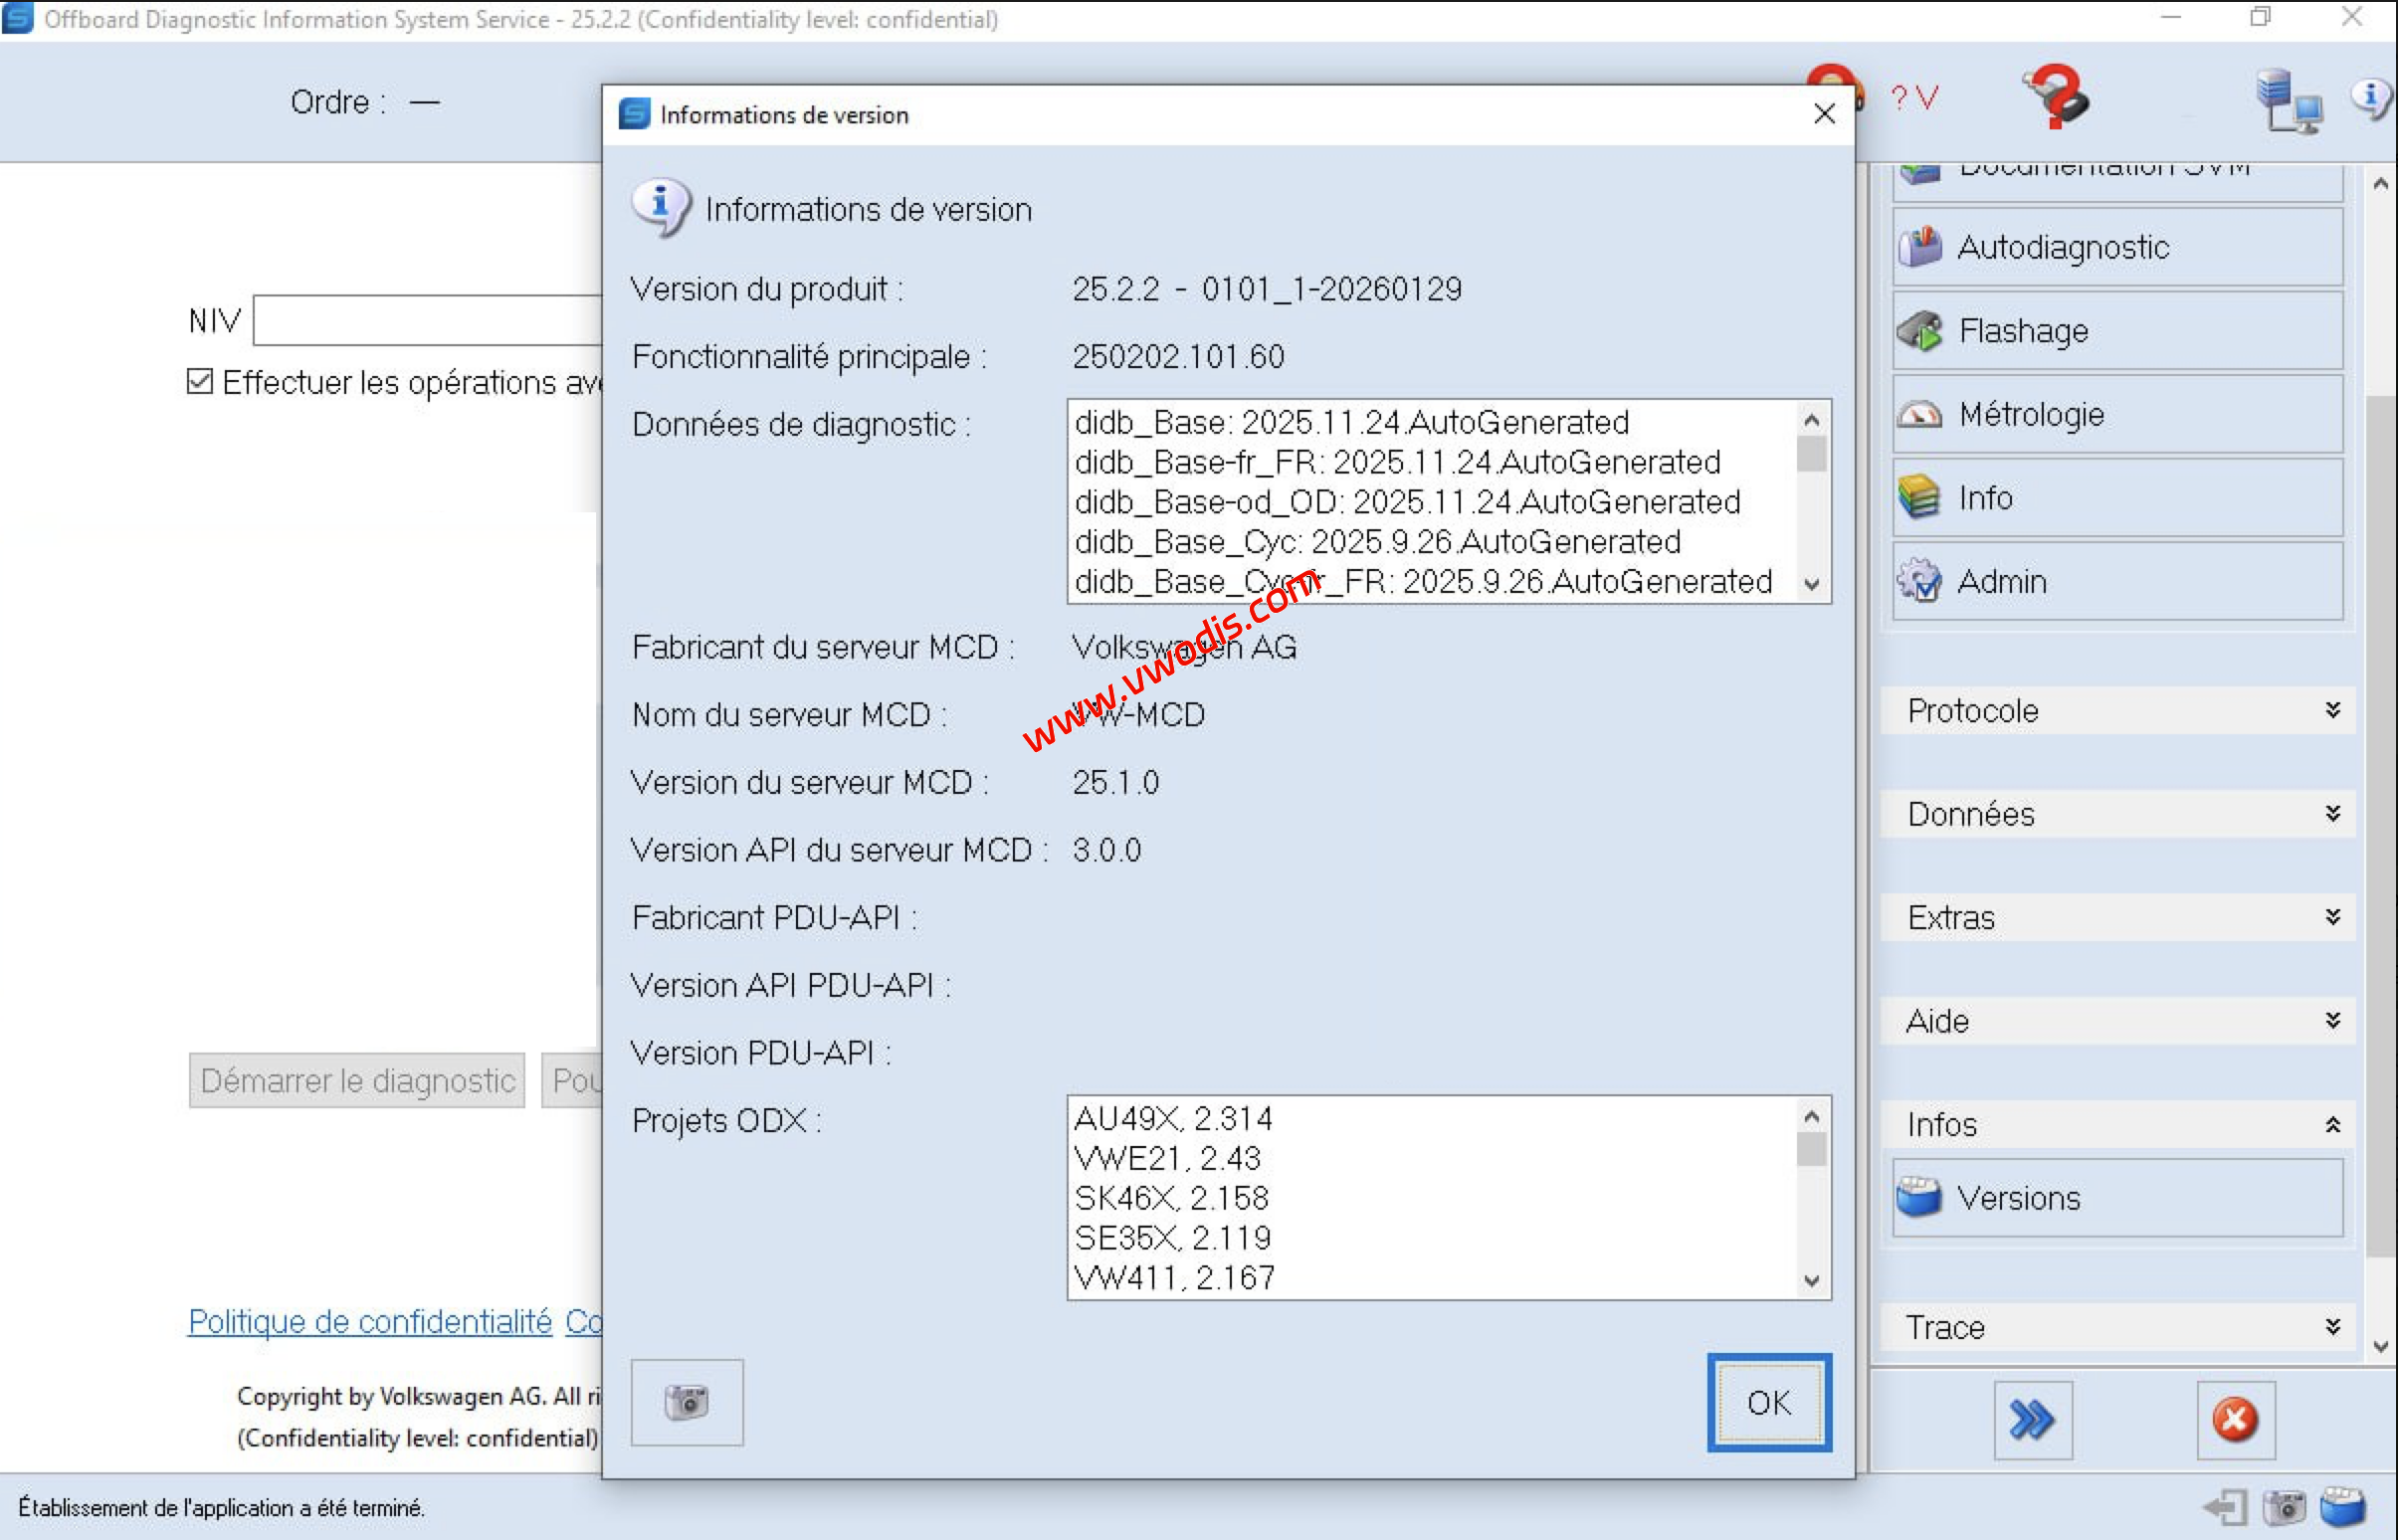Exit the application via the red X icon
Image resolution: width=2398 pixels, height=1540 pixels.
(2237, 1420)
